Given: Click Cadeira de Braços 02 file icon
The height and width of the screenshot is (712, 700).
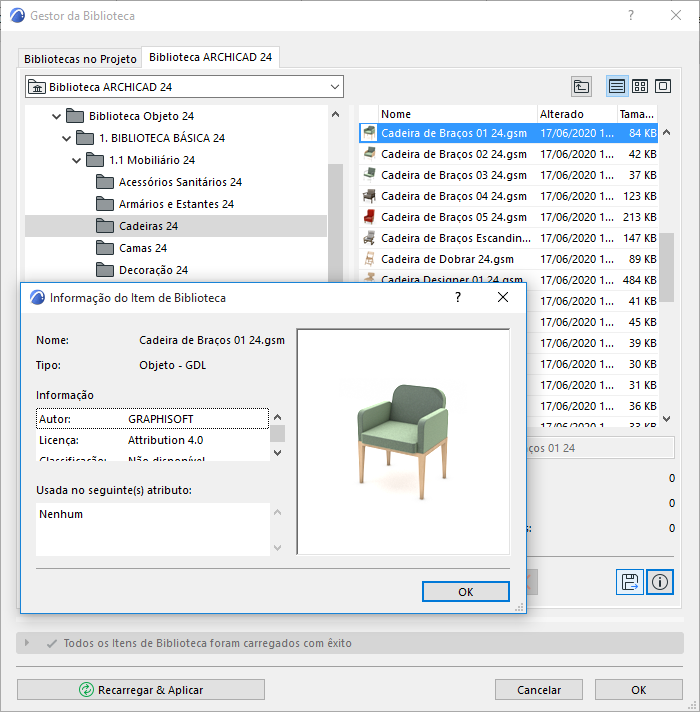Looking at the screenshot, I should coord(370,154).
